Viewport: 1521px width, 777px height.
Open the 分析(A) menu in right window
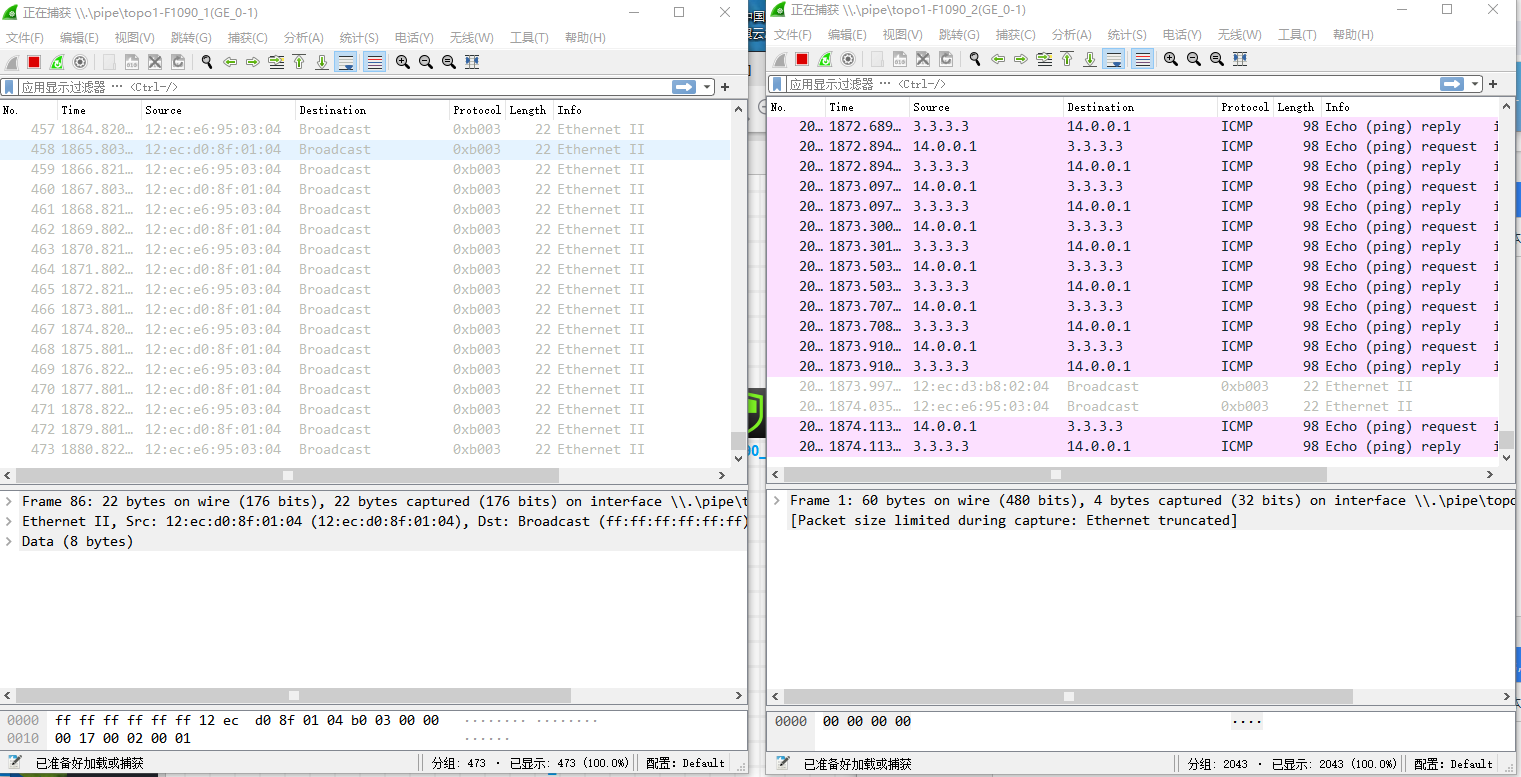[1072, 35]
